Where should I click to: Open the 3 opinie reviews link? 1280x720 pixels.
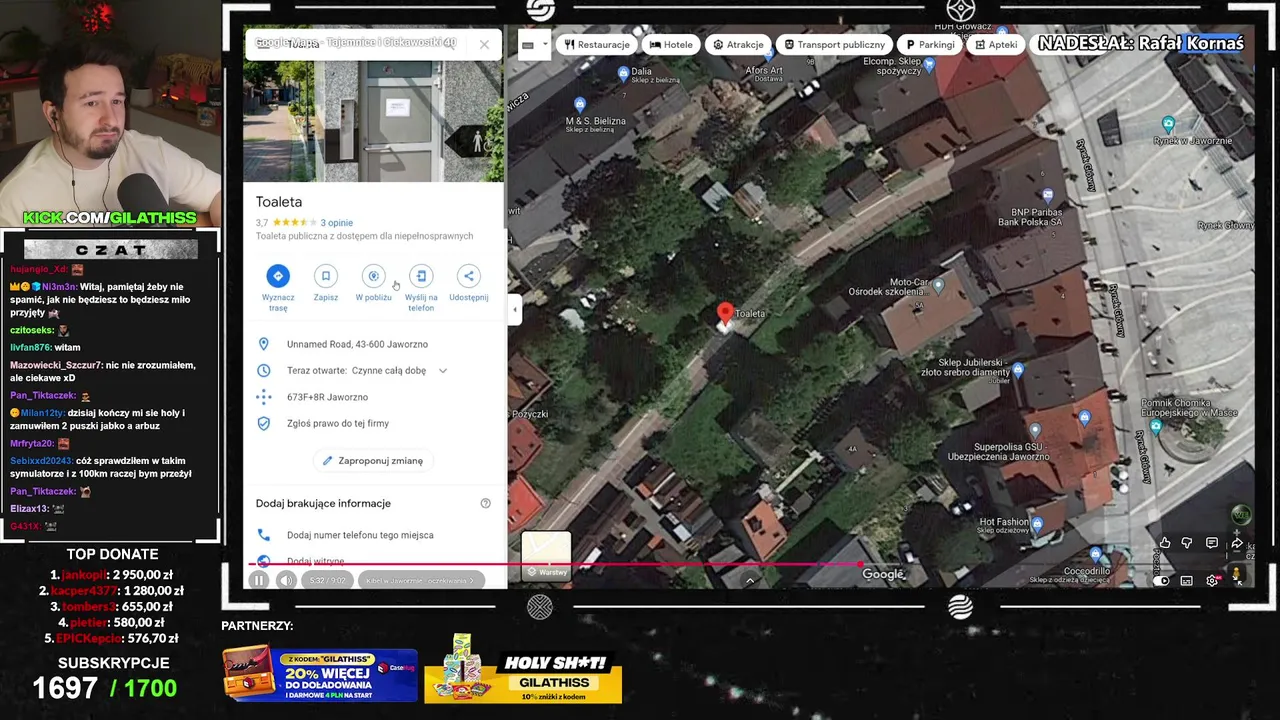tap(336, 222)
